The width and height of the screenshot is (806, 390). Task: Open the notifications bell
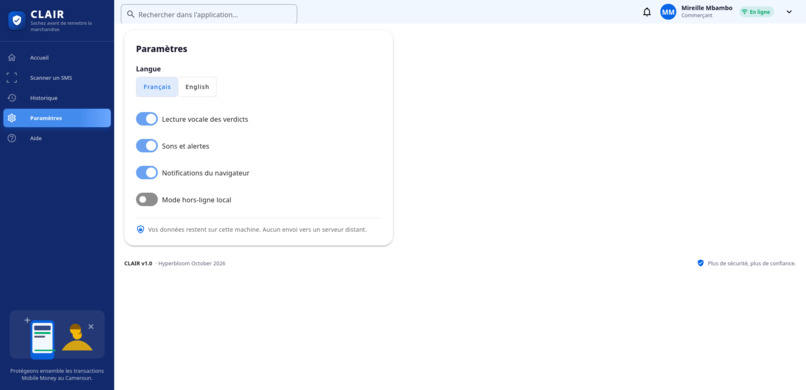tap(647, 12)
